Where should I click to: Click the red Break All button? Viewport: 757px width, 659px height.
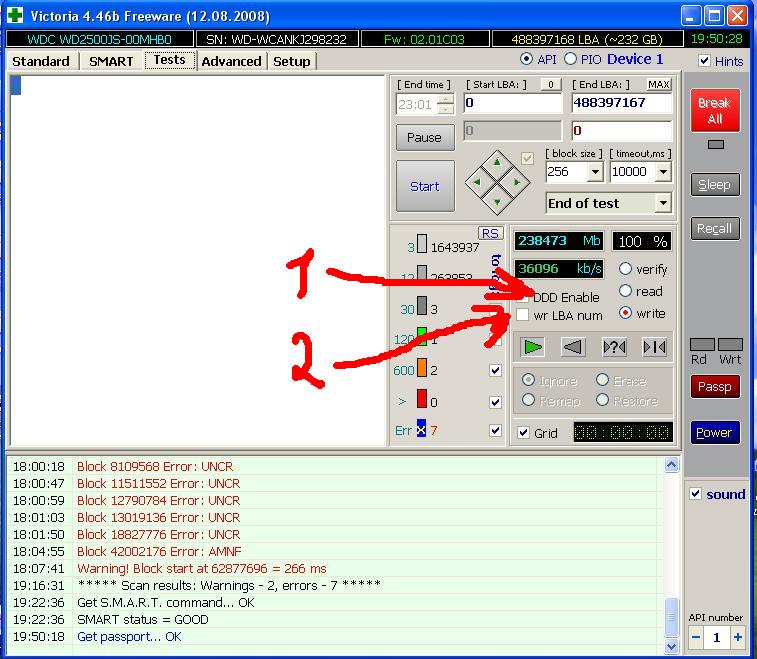pos(714,110)
